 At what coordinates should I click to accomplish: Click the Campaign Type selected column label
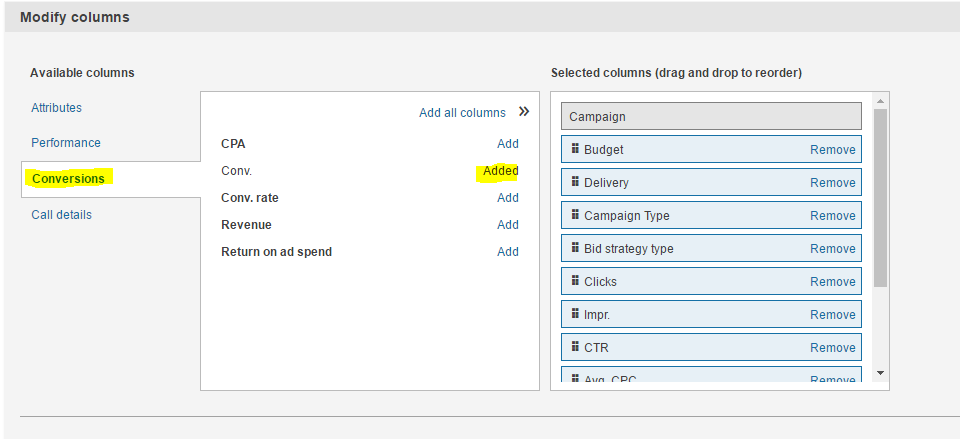tap(627, 216)
